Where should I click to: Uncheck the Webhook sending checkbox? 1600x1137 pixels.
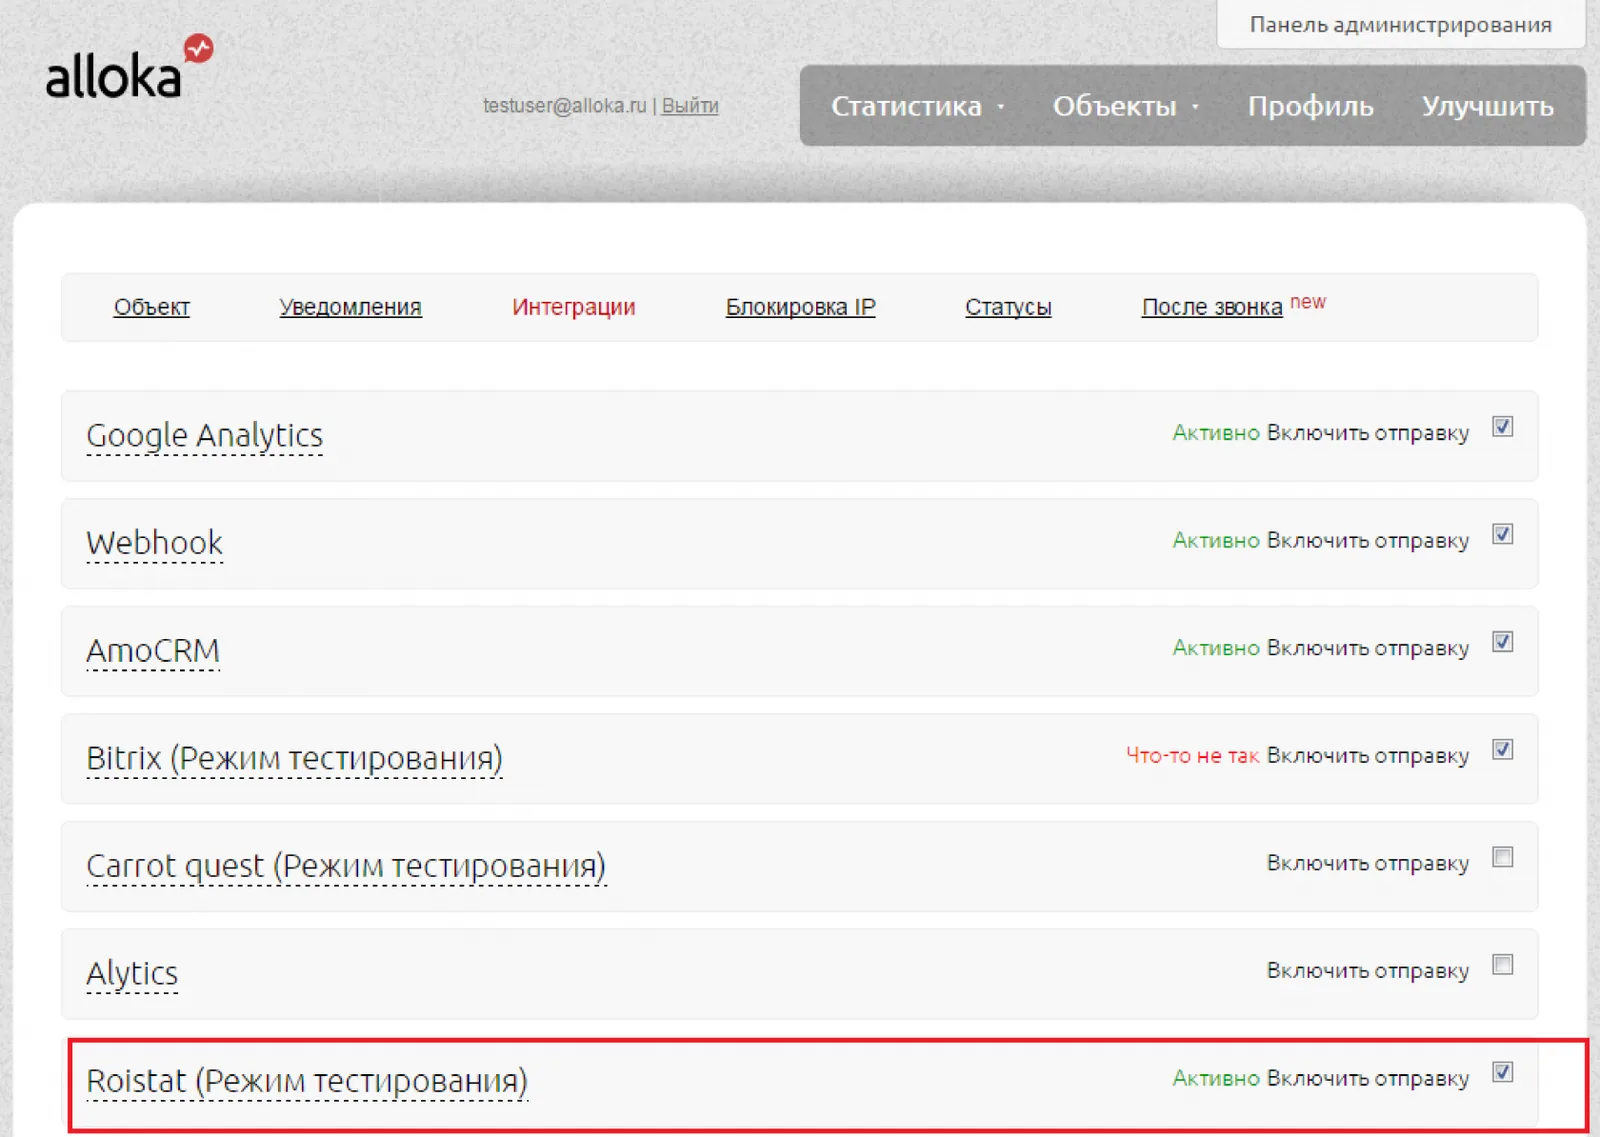(x=1502, y=534)
